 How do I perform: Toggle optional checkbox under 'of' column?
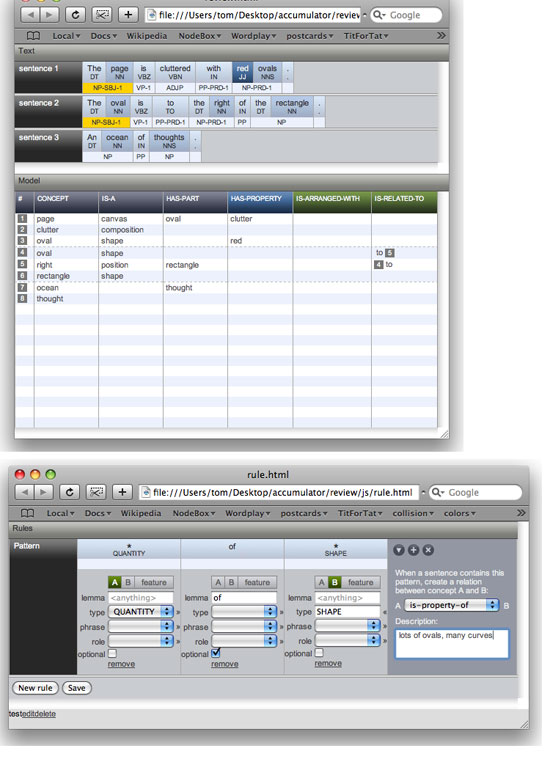tap(216, 653)
